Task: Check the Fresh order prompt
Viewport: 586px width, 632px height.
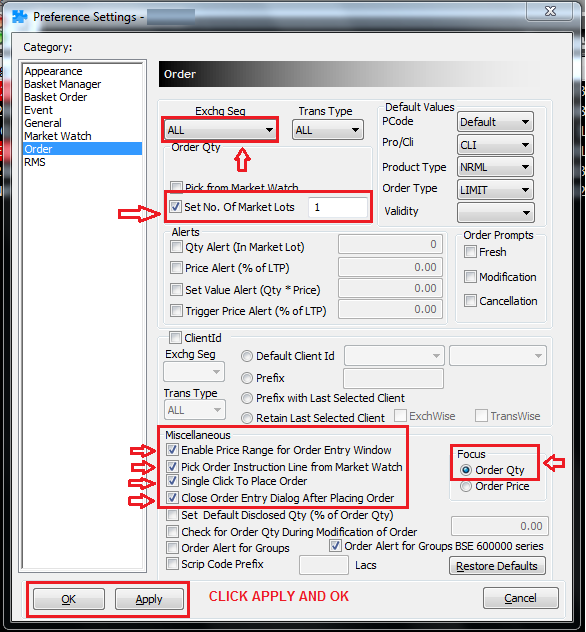Action: pos(470,252)
